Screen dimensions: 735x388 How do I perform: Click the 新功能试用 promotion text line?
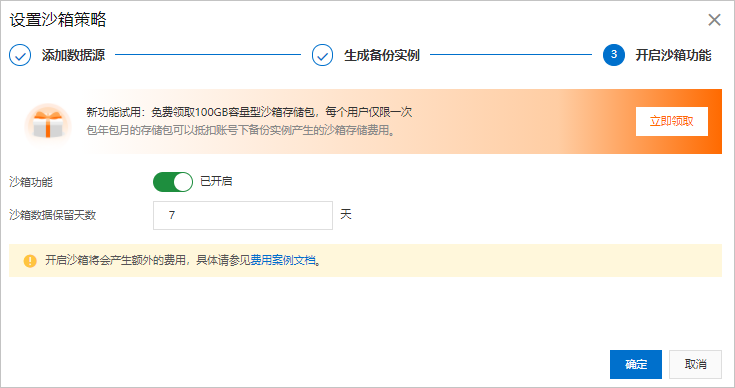click(x=249, y=112)
